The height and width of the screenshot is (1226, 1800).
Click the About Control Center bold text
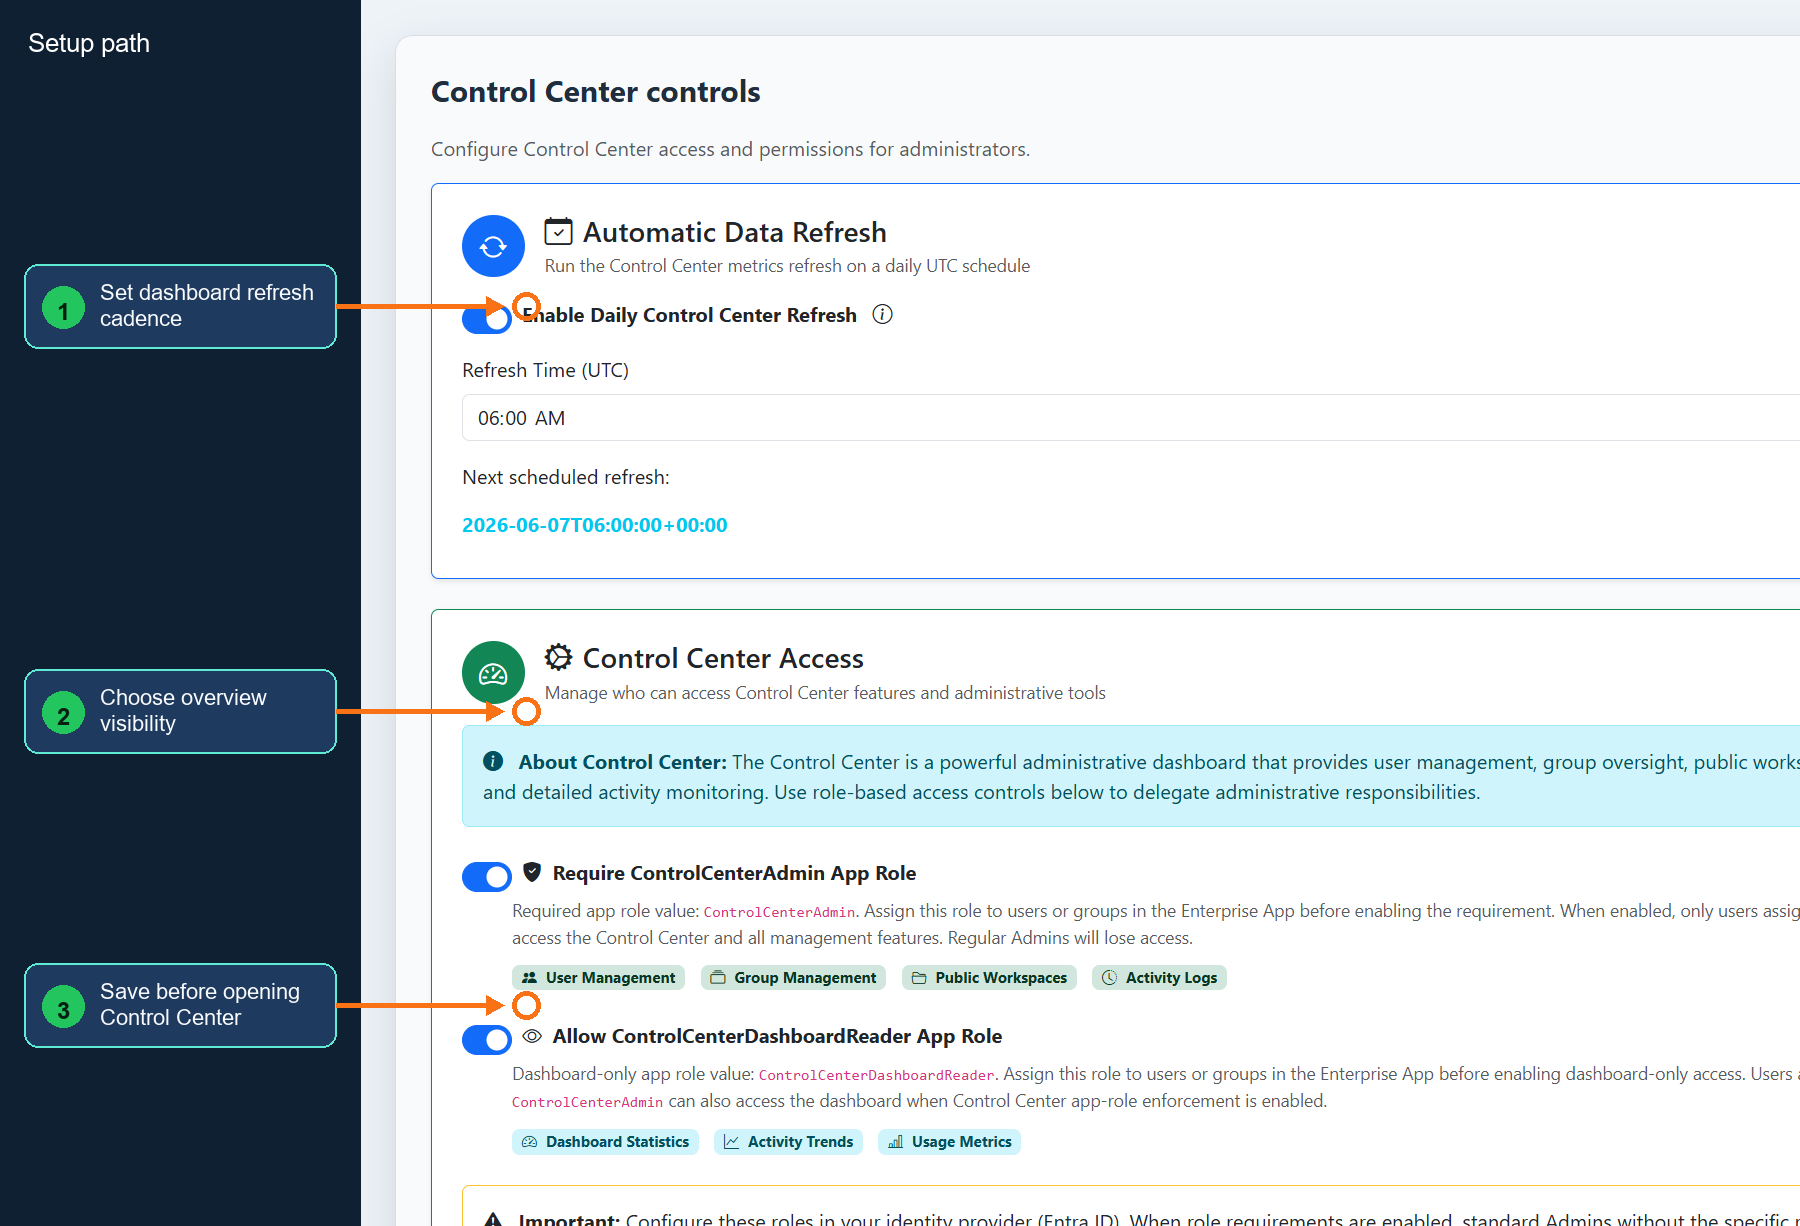tap(622, 762)
